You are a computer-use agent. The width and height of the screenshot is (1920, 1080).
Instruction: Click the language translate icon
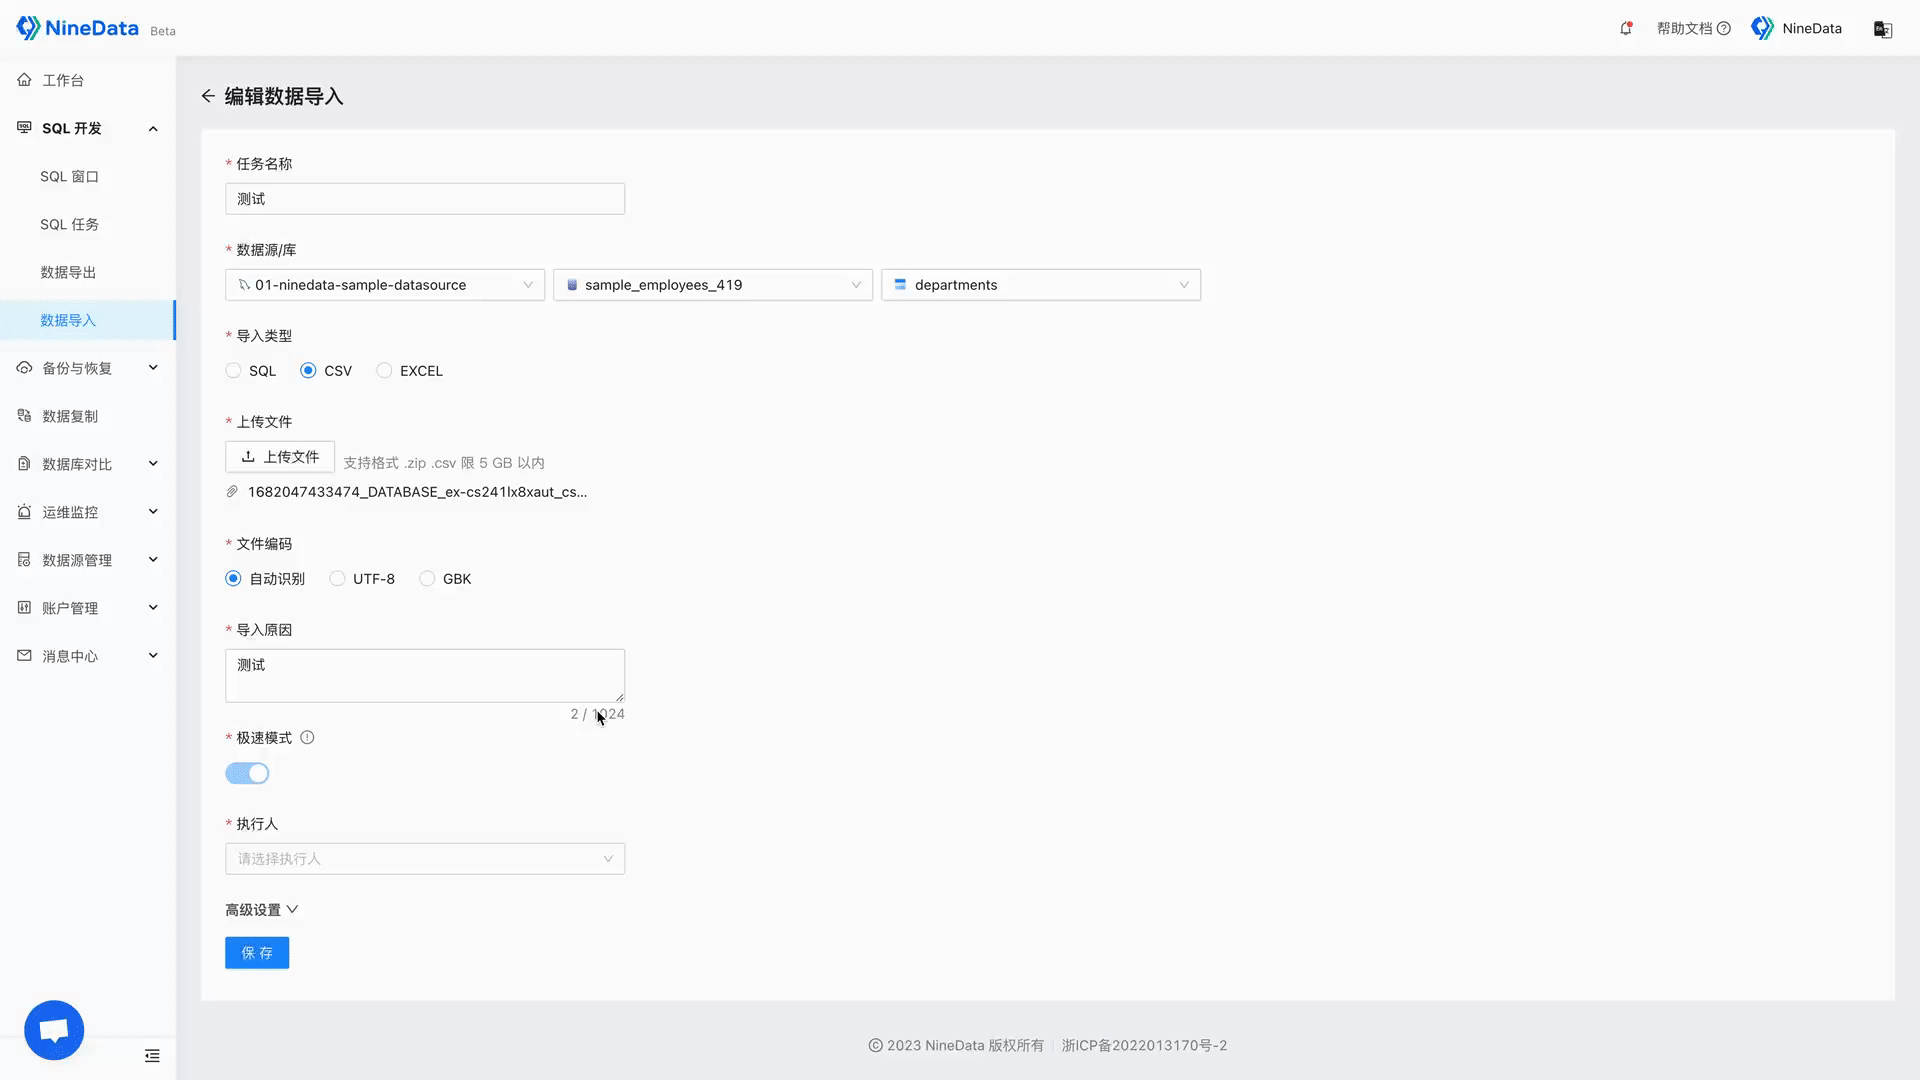[1882, 29]
